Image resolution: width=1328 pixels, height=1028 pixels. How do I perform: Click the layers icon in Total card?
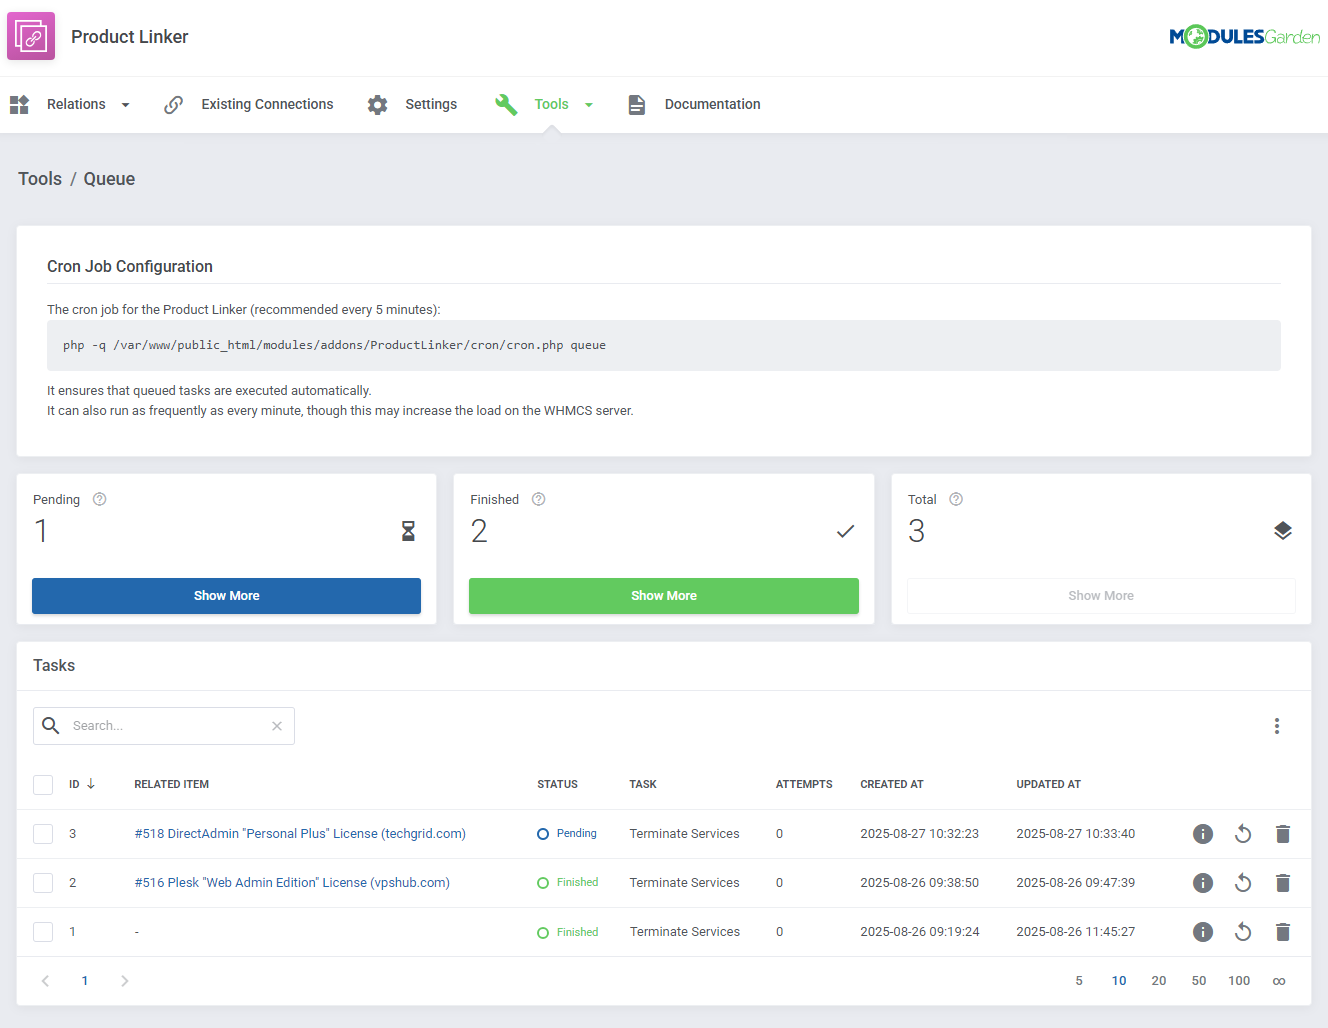(1283, 531)
